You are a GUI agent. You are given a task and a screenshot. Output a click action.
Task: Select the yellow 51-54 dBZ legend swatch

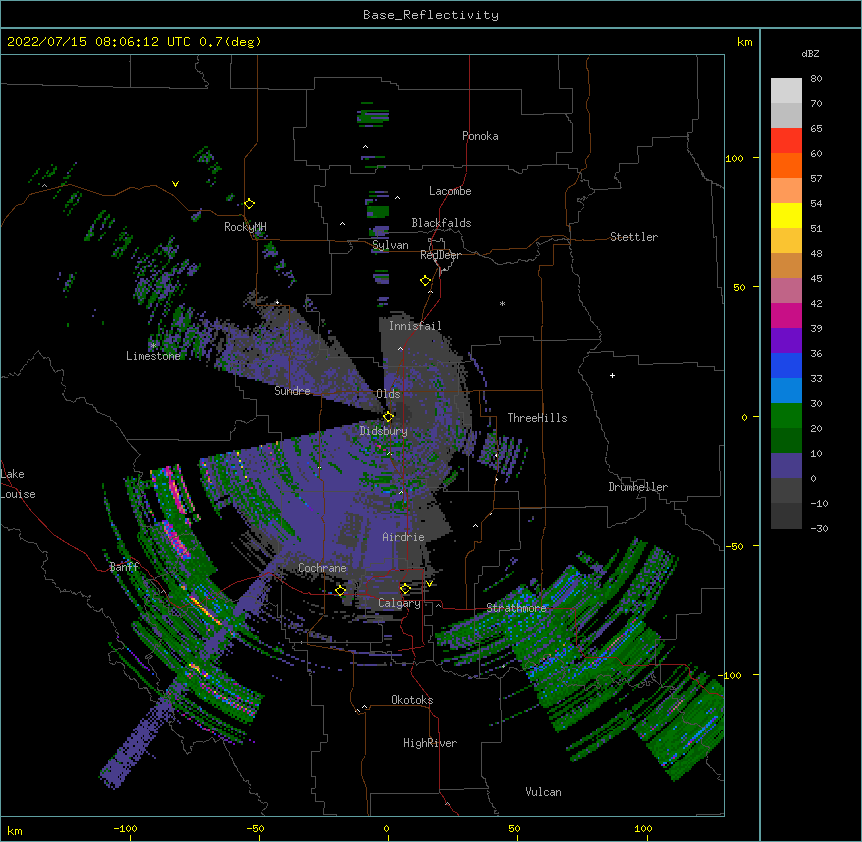pyautogui.click(x=786, y=215)
